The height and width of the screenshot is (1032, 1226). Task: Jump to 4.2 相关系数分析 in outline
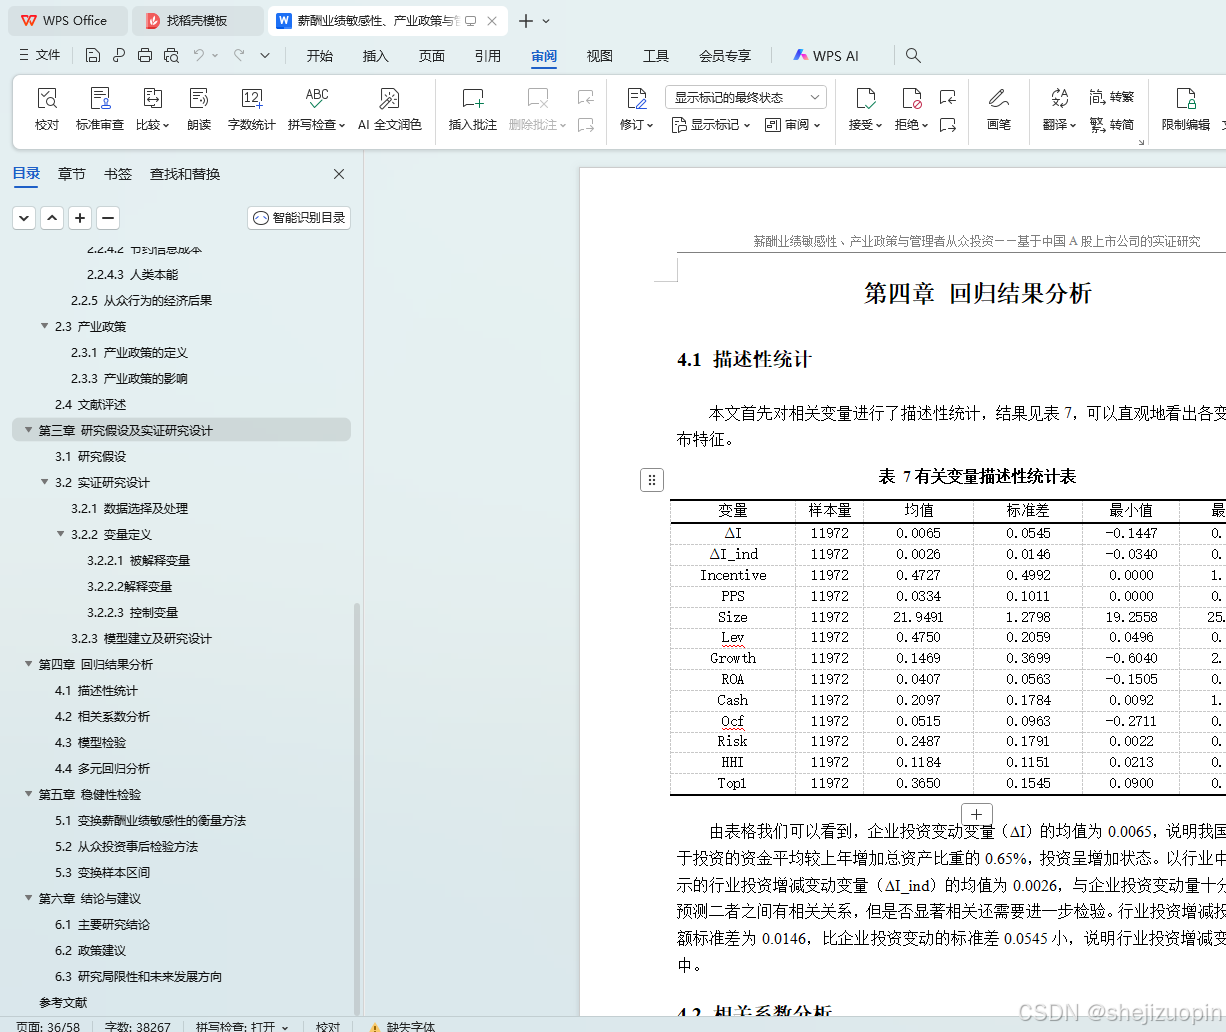pyautogui.click(x=102, y=716)
